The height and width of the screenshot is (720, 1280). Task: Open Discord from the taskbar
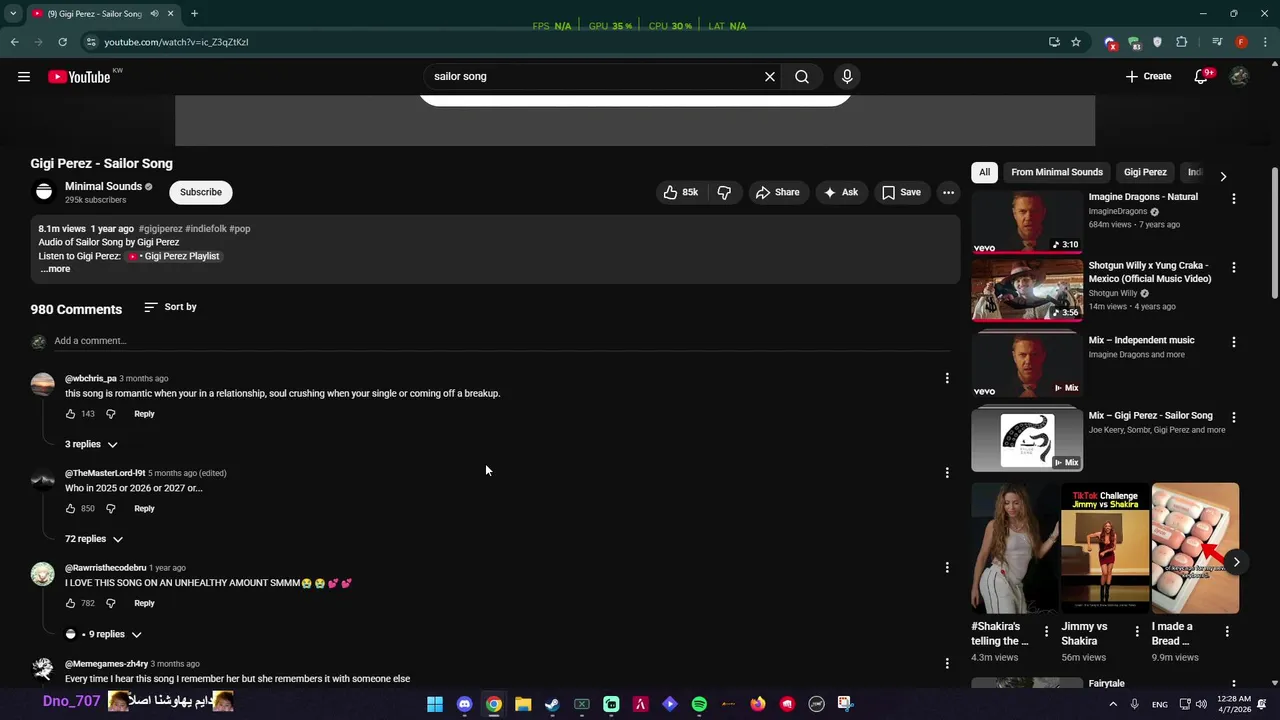pyautogui.click(x=464, y=704)
